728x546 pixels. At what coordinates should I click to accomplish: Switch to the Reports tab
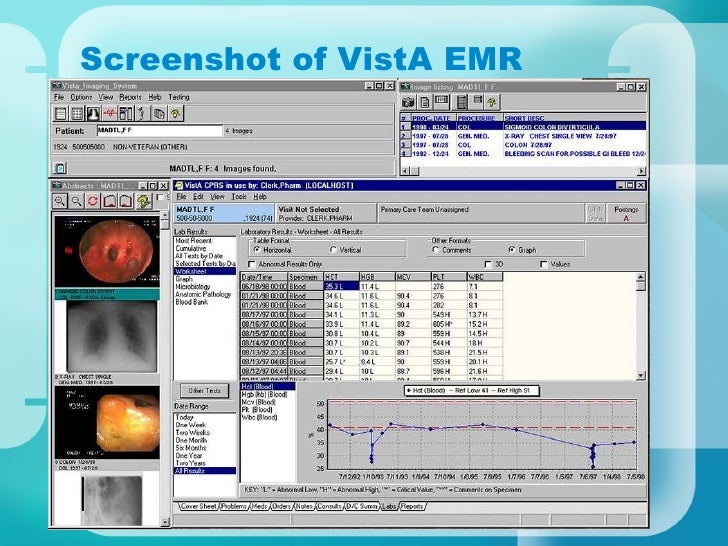coord(412,506)
